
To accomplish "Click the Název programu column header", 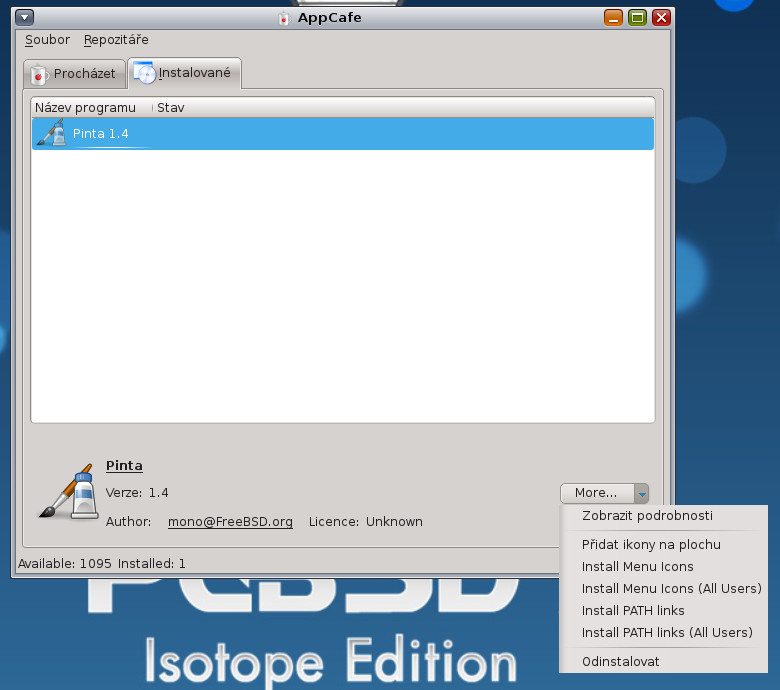I will [x=86, y=107].
